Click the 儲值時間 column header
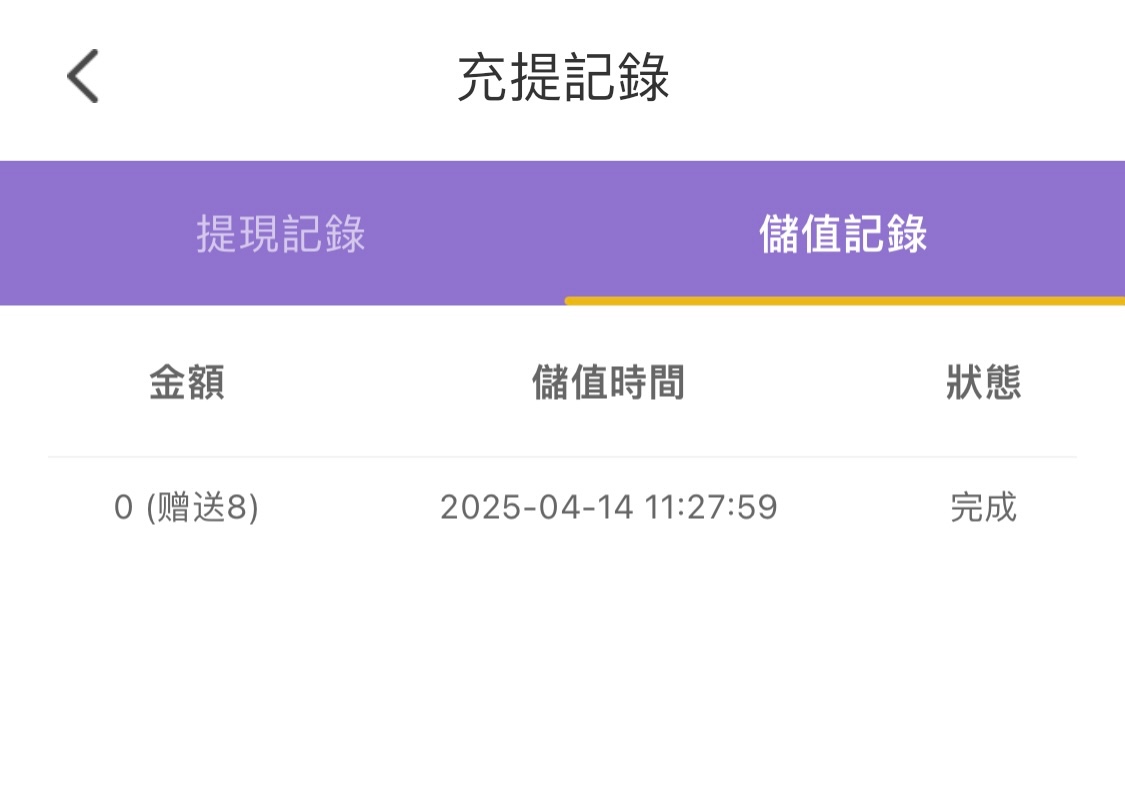Image resolution: width=1125 pixels, height=796 pixels. 608,383
